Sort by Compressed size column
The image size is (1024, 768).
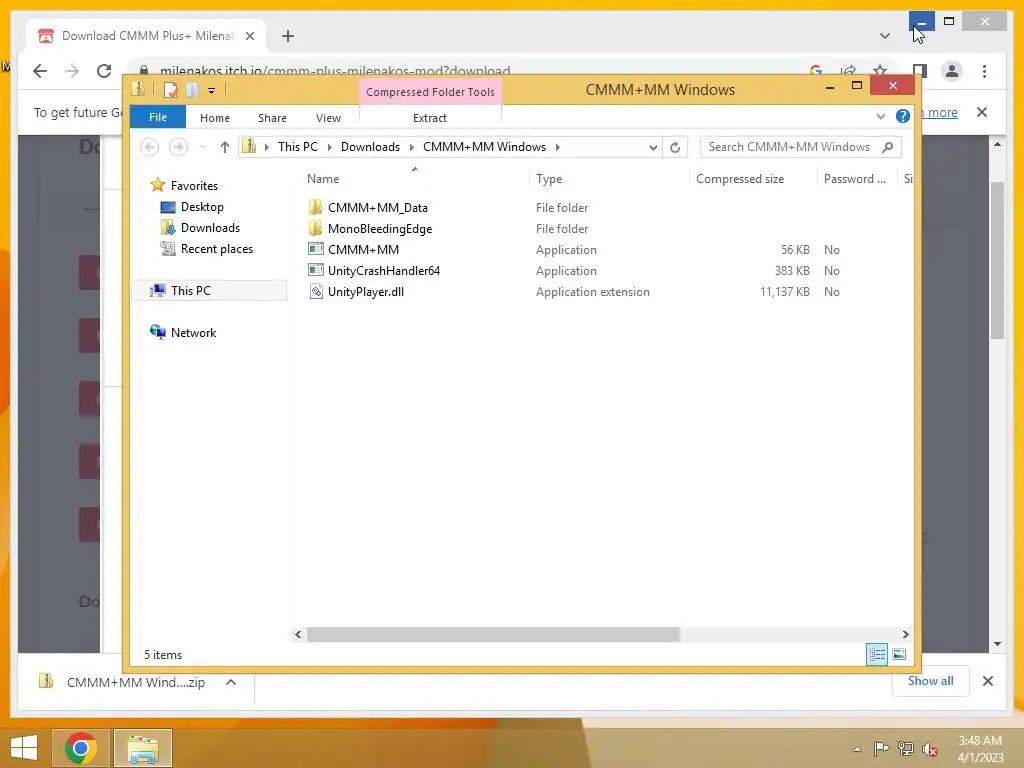pos(740,179)
